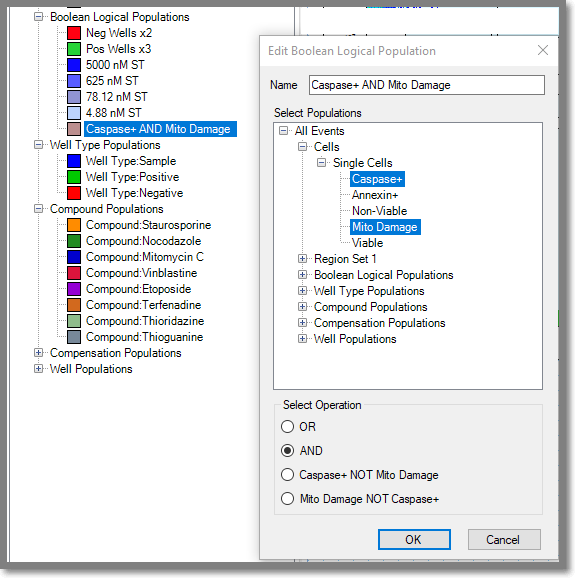This screenshot has height=578, width=575.
Task: Expand Region Set 1 in dialog tree
Action: [x=302, y=259]
